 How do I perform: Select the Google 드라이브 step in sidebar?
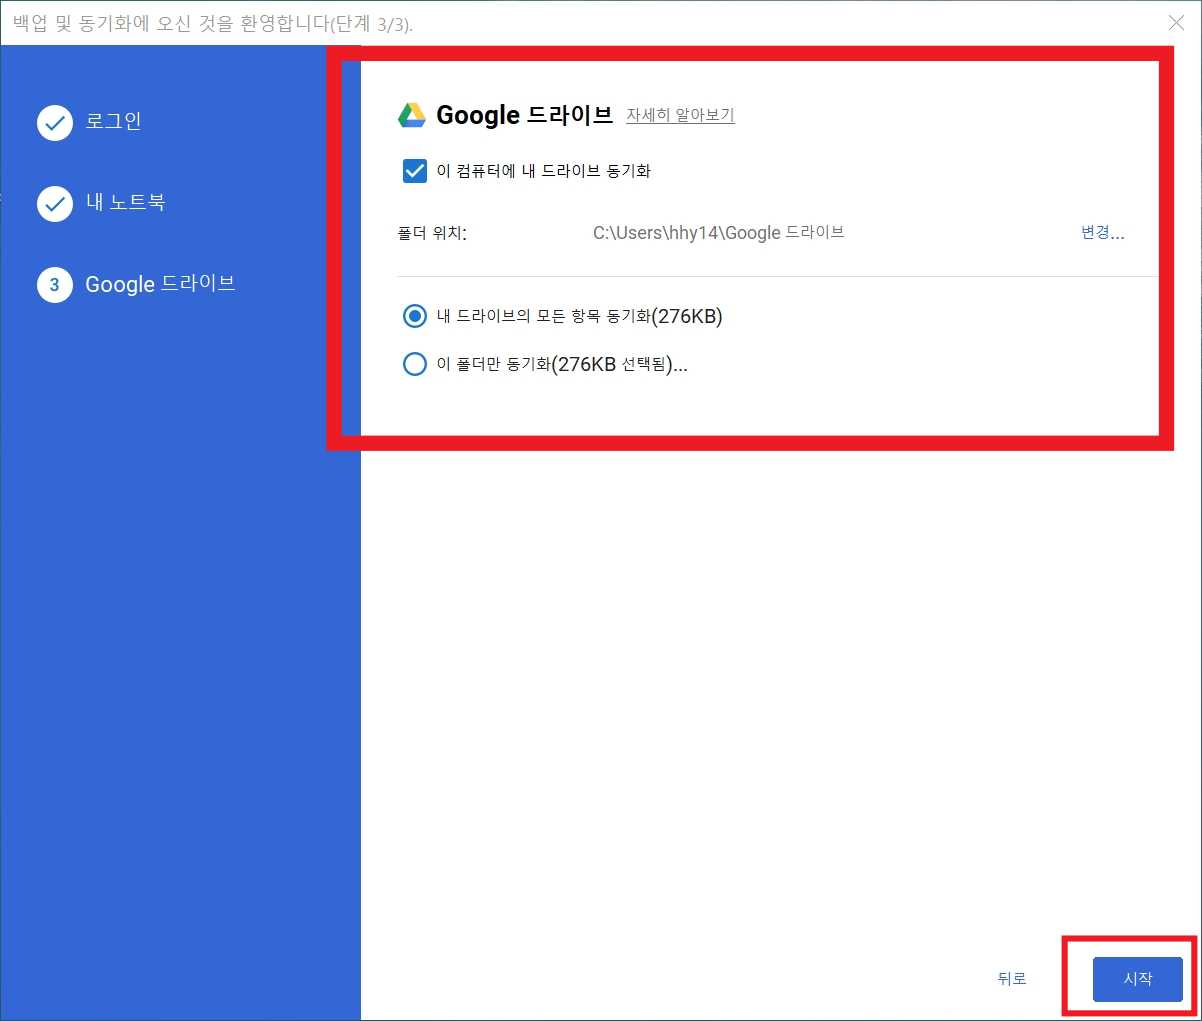(160, 284)
